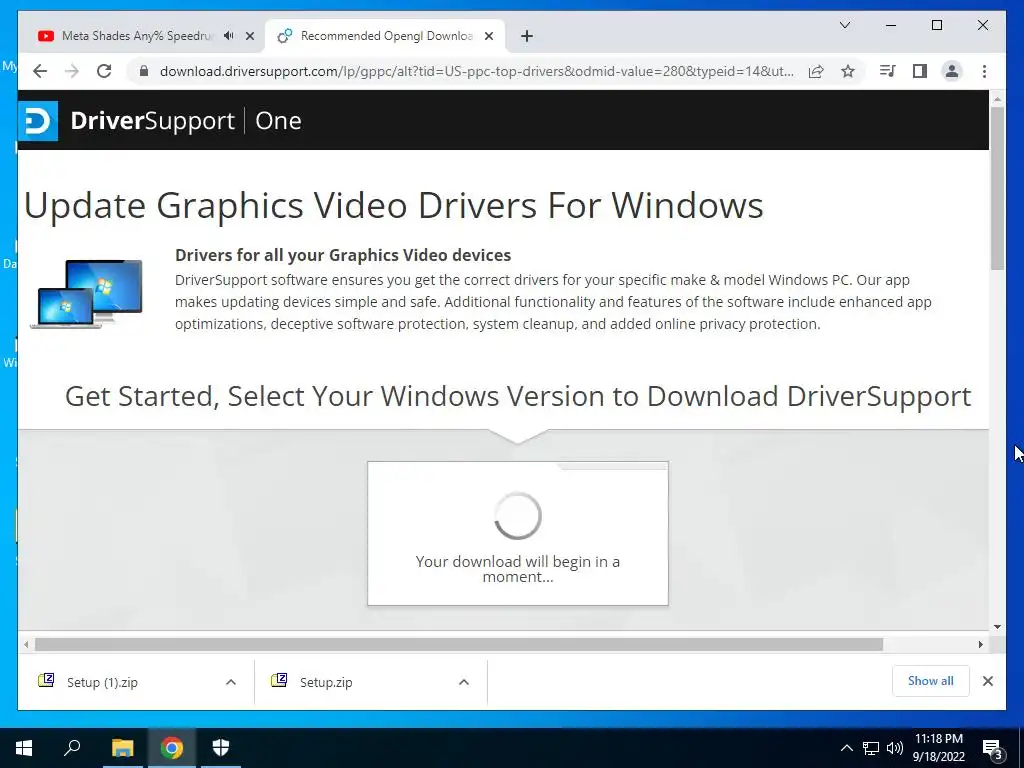Show hidden system tray icons
The width and height of the screenshot is (1024, 768).
(x=846, y=748)
